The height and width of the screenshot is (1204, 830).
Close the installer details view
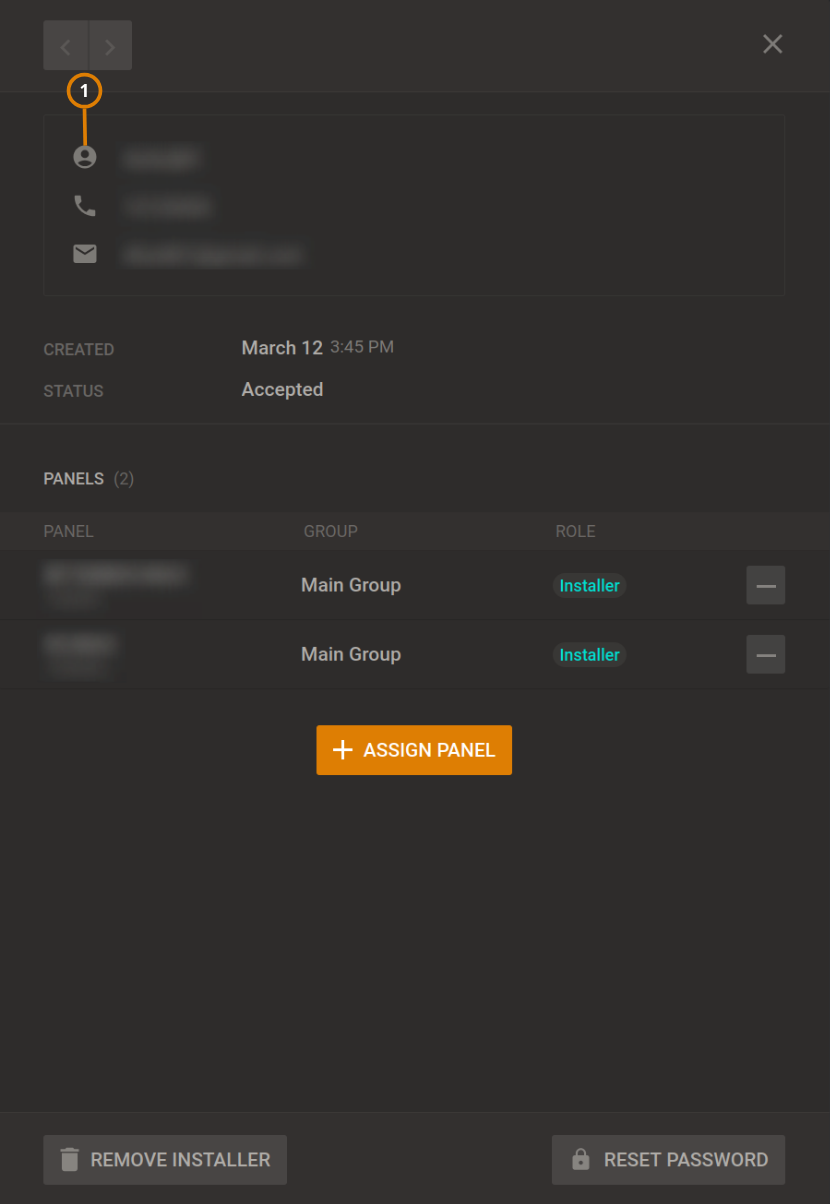pyautogui.click(x=772, y=44)
